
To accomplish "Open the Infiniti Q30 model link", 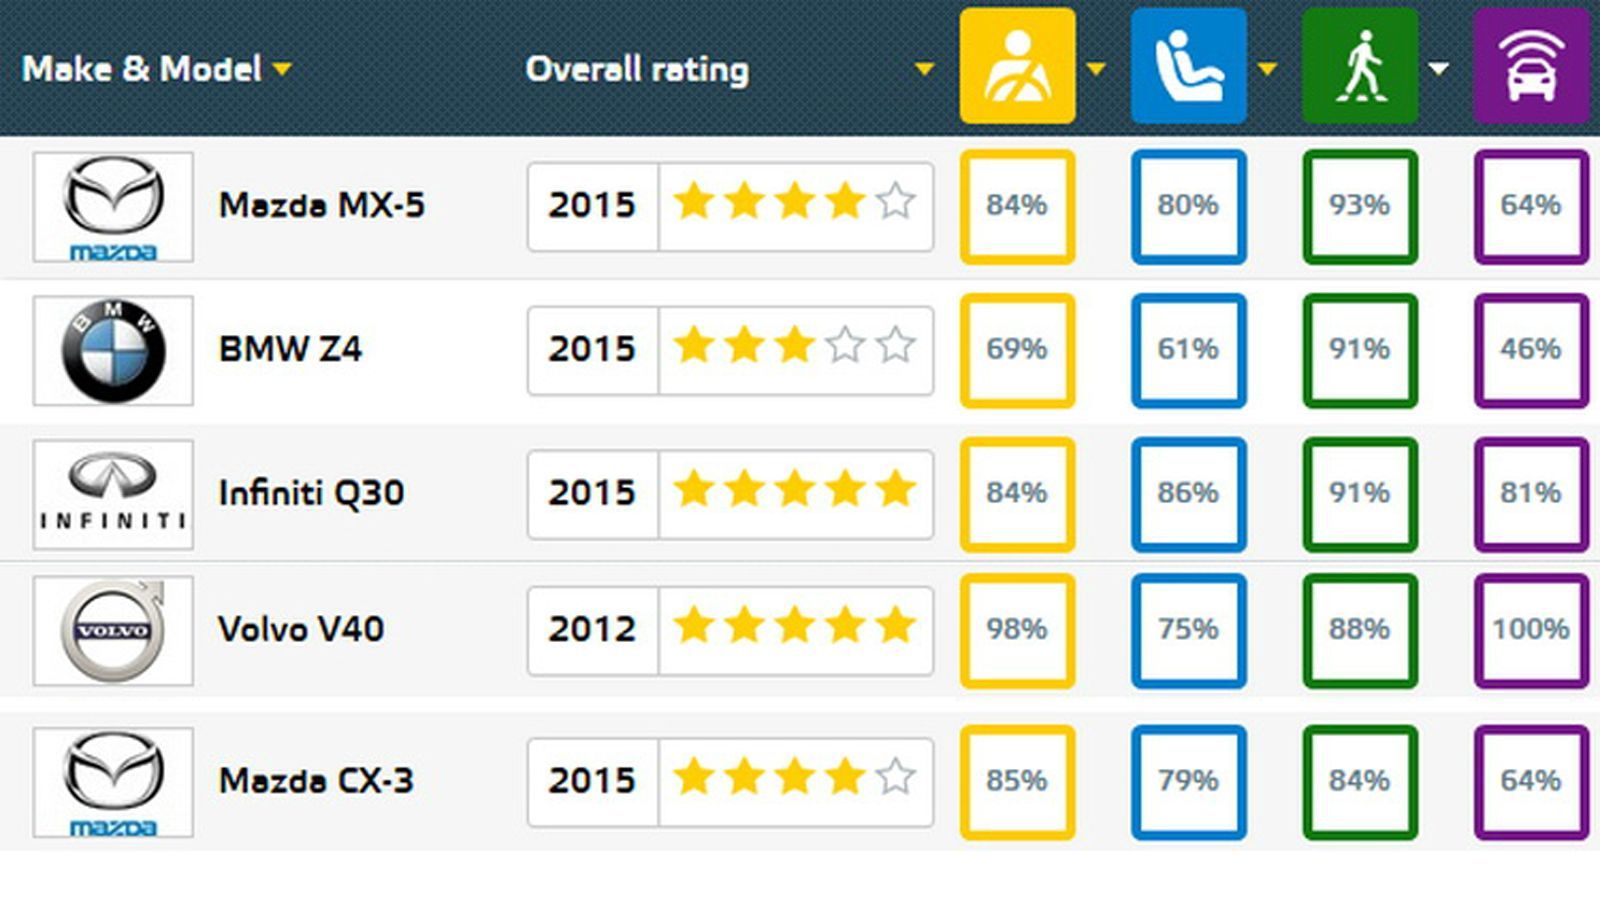I will [x=311, y=493].
